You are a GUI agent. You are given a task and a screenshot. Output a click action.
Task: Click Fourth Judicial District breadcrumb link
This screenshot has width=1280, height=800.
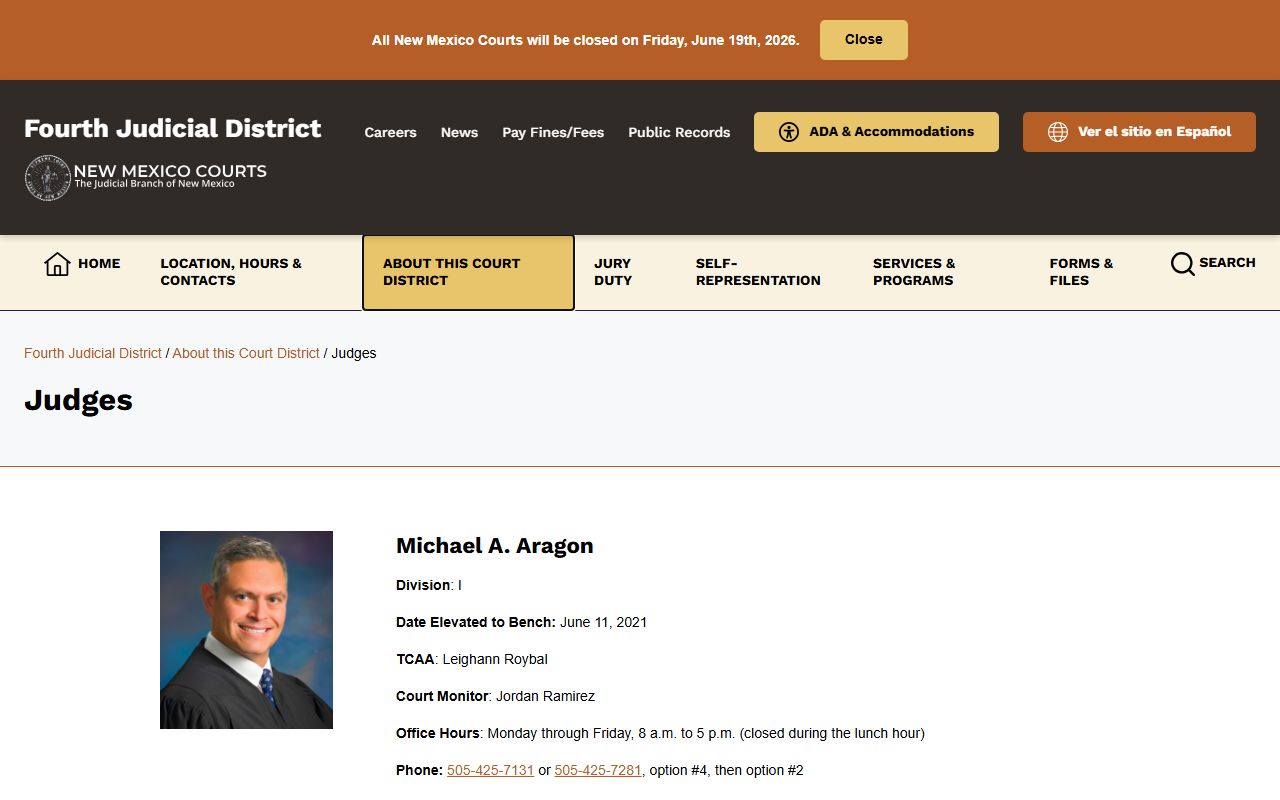coord(93,353)
